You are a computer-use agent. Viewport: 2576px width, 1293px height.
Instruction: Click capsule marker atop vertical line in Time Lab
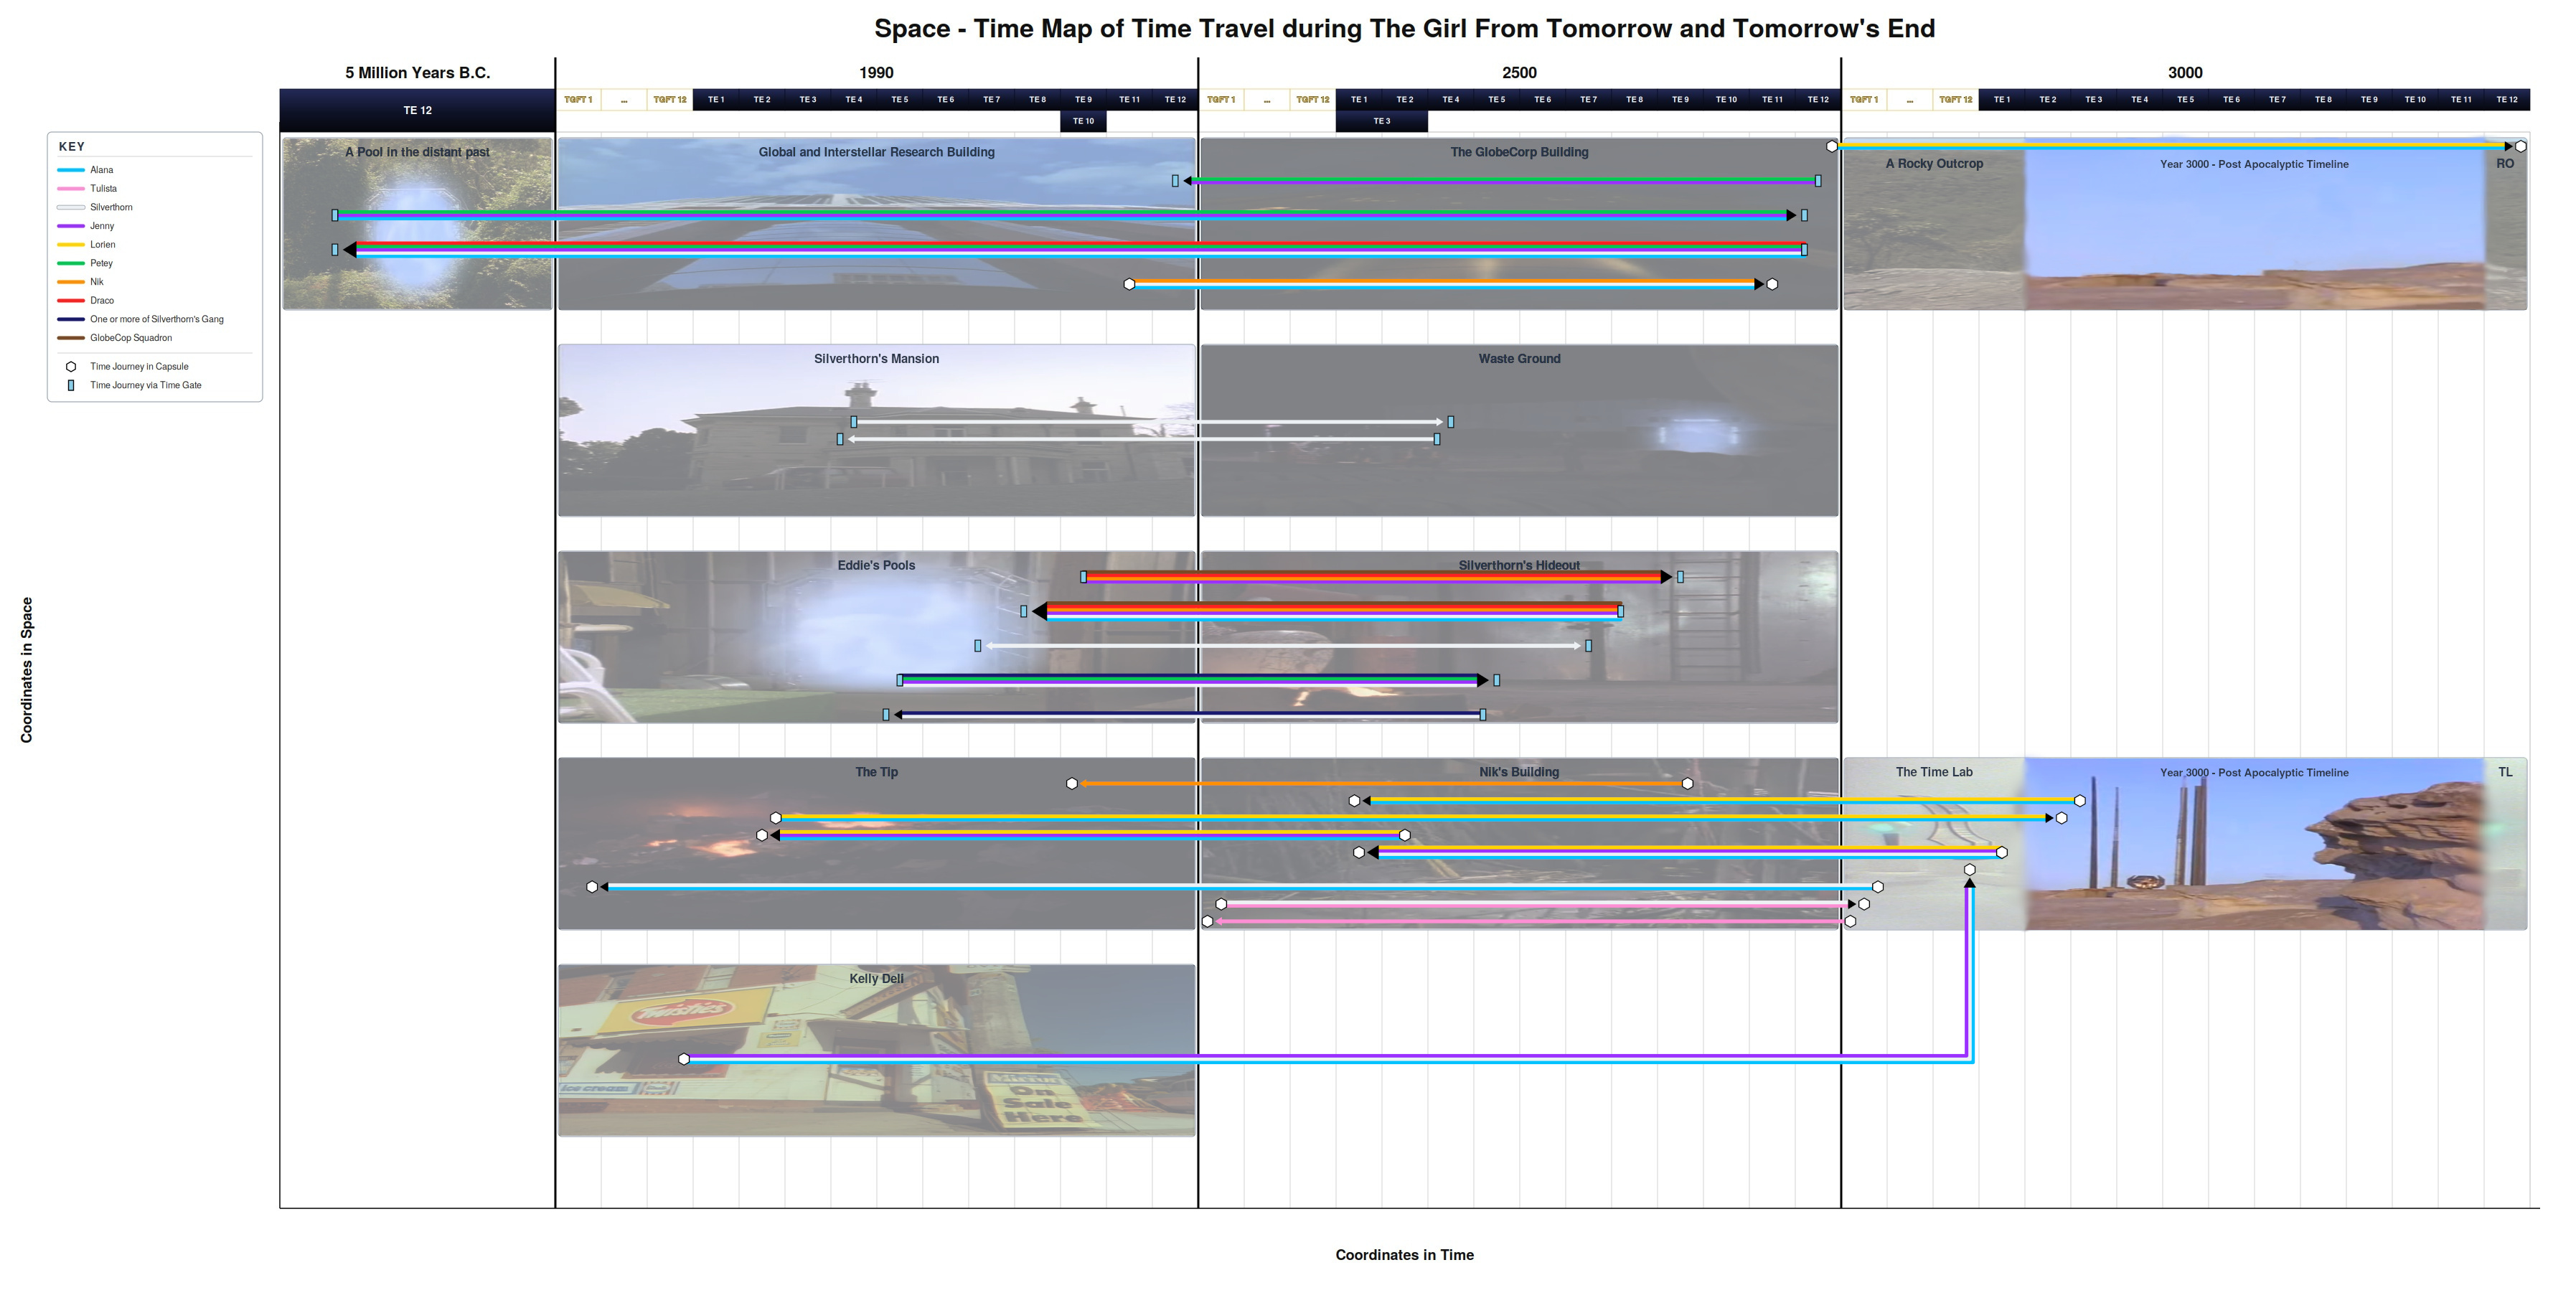pyautogui.click(x=1970, y=870)
